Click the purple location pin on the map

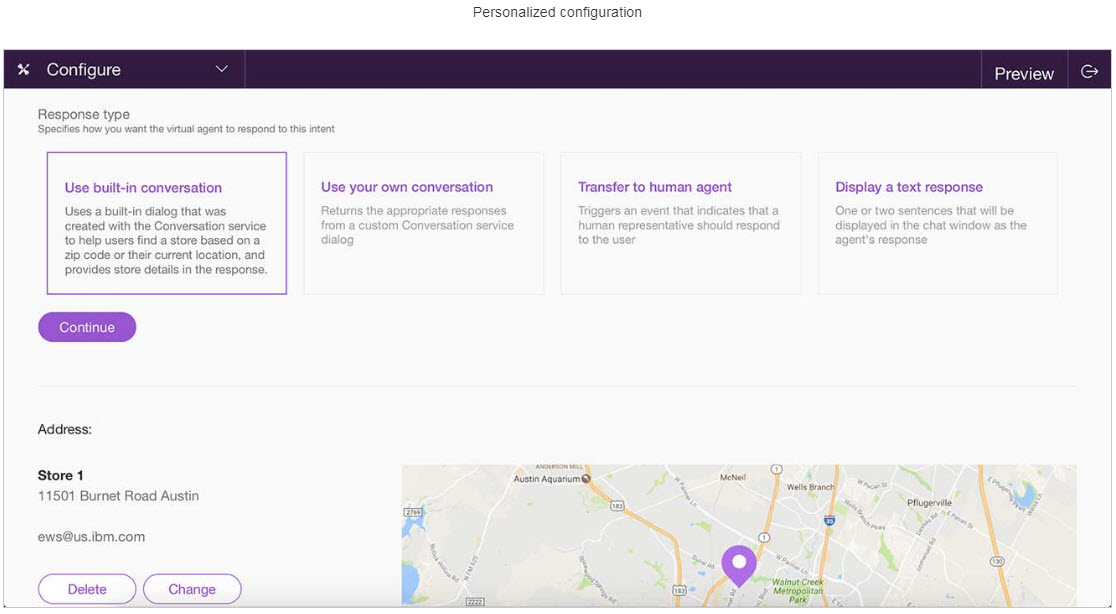(739, 565)
